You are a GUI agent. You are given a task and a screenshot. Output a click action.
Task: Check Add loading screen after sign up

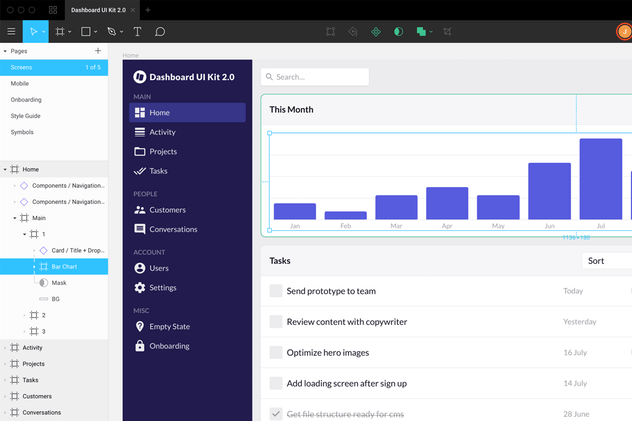coord(276,383)
